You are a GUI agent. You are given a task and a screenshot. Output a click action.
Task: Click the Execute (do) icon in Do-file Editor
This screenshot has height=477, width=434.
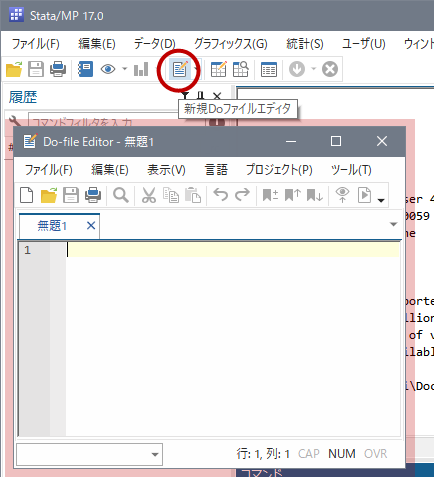364,195
